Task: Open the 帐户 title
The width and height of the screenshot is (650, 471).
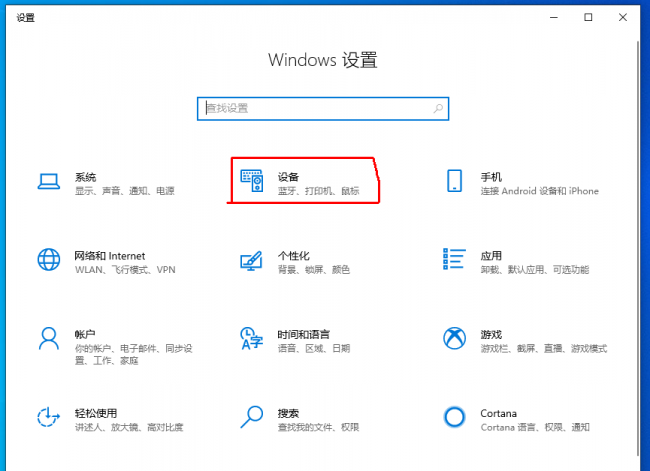Action: point(85,334)
